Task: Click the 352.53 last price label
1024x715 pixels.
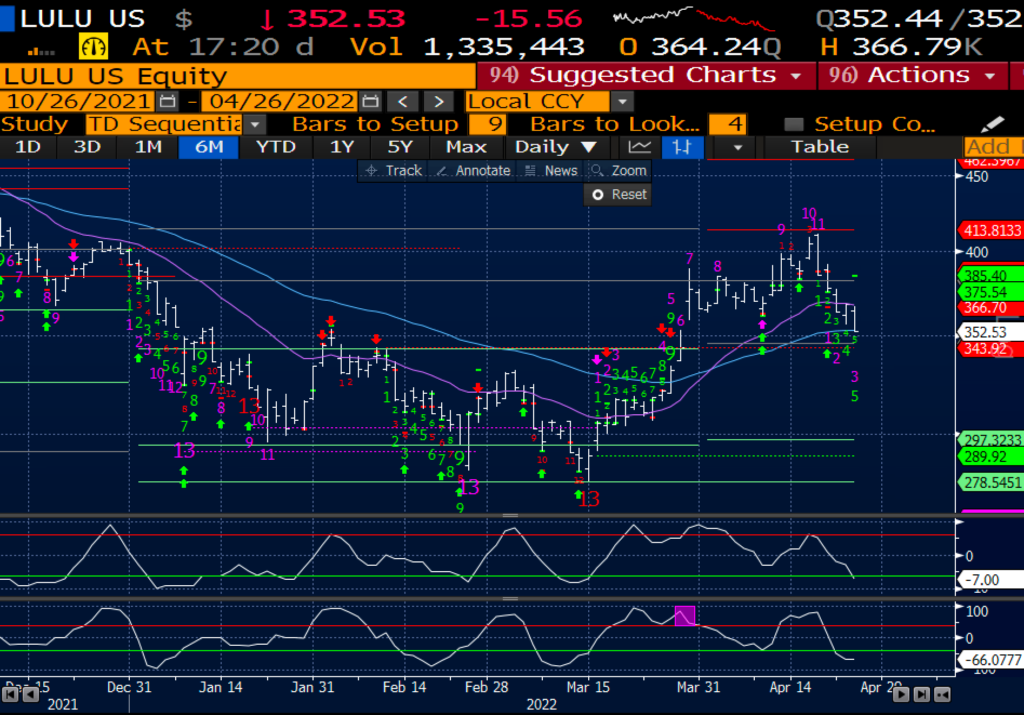Action: (x=990, y=332)
